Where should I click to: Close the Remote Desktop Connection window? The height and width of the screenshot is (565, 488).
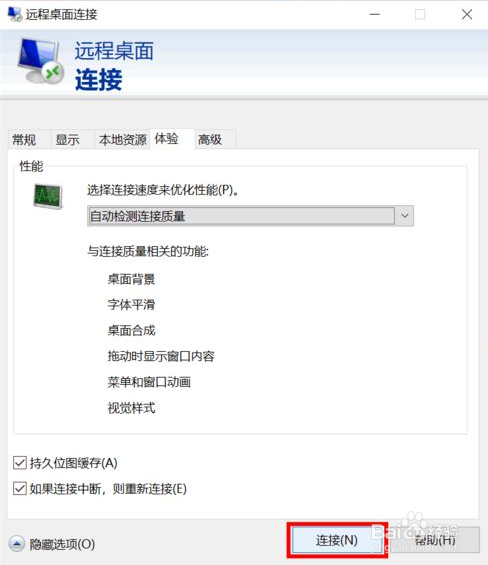[467, 14]
